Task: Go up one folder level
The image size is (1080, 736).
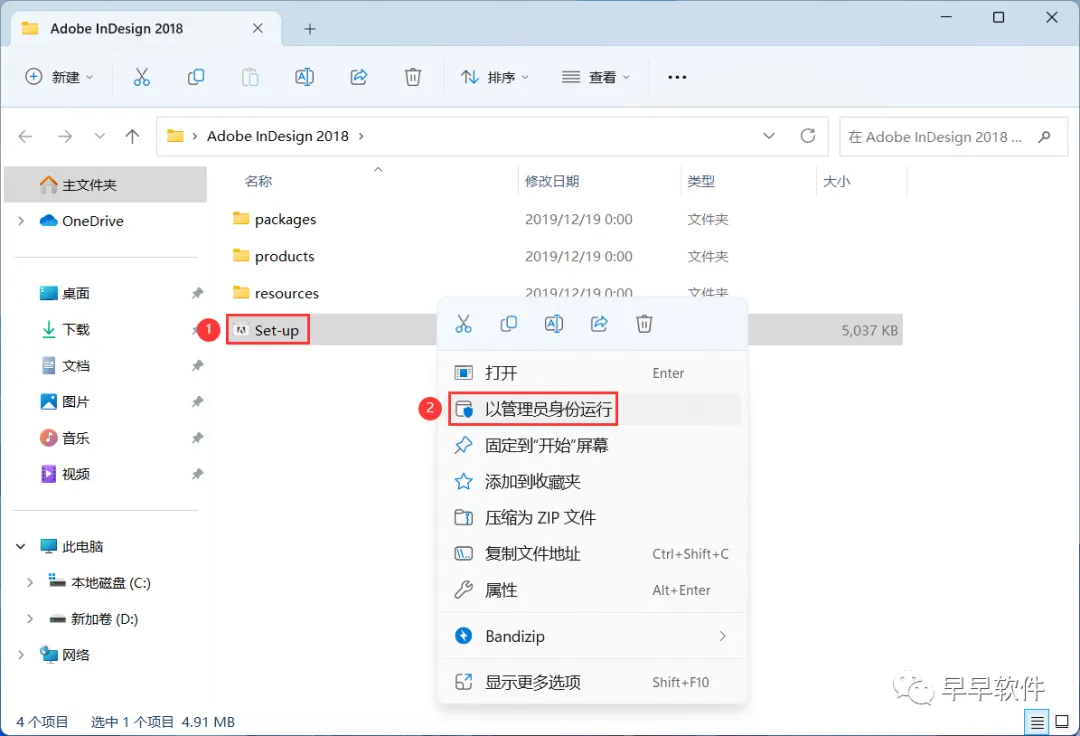Action: (x=132, y=136)
